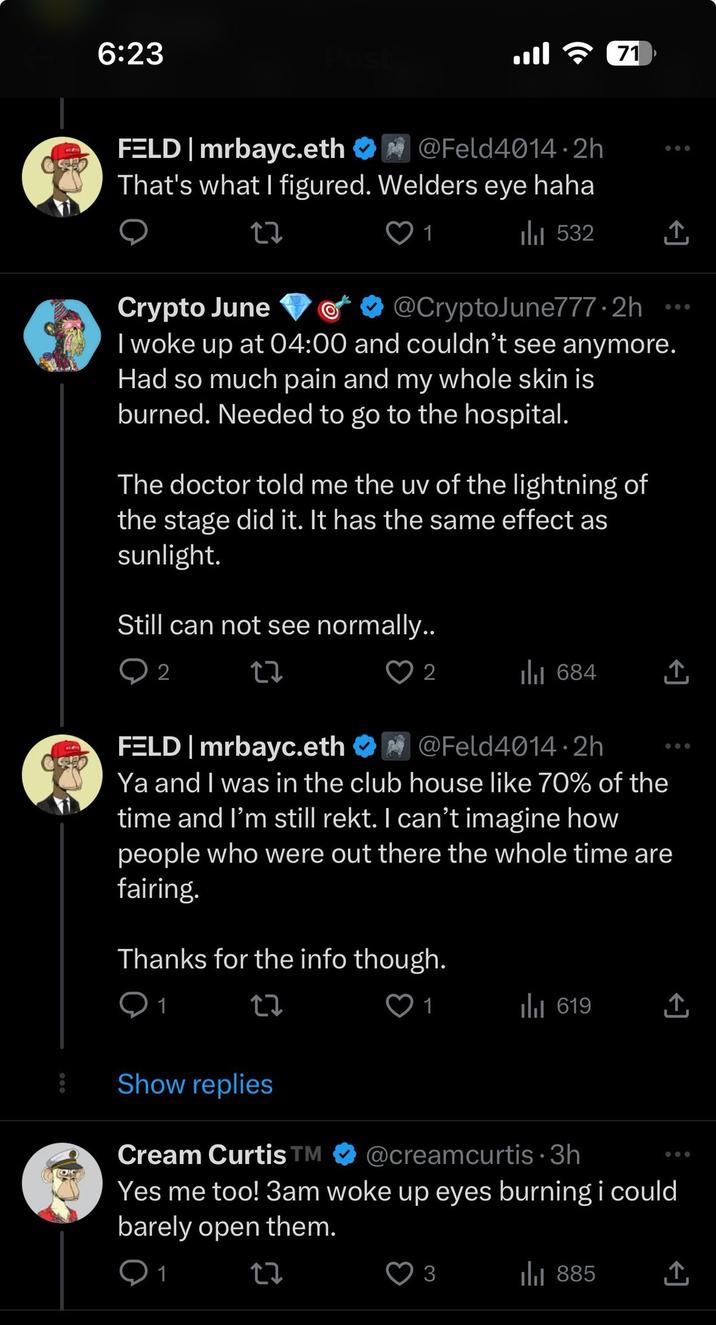This screenshot has width=716, height=1325.
Task: View analytics showing 619 views
Action: (x=558, y=1005)
